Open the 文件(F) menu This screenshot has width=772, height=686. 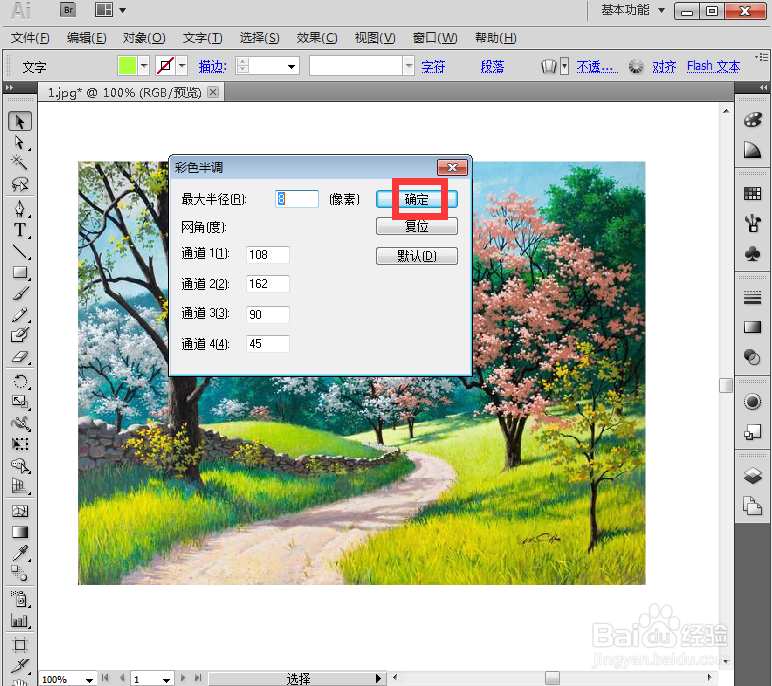(x=31, y=38)
